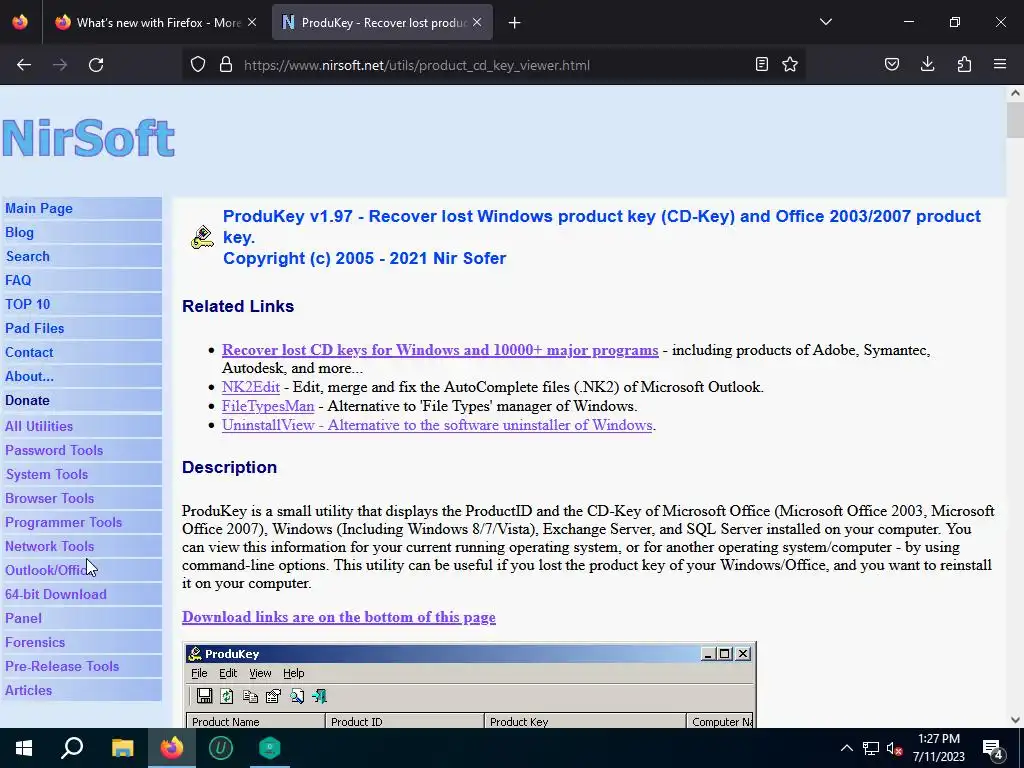Open Browser Tools sidebar link
1024x768 pixels.
[x=50, y=498]
